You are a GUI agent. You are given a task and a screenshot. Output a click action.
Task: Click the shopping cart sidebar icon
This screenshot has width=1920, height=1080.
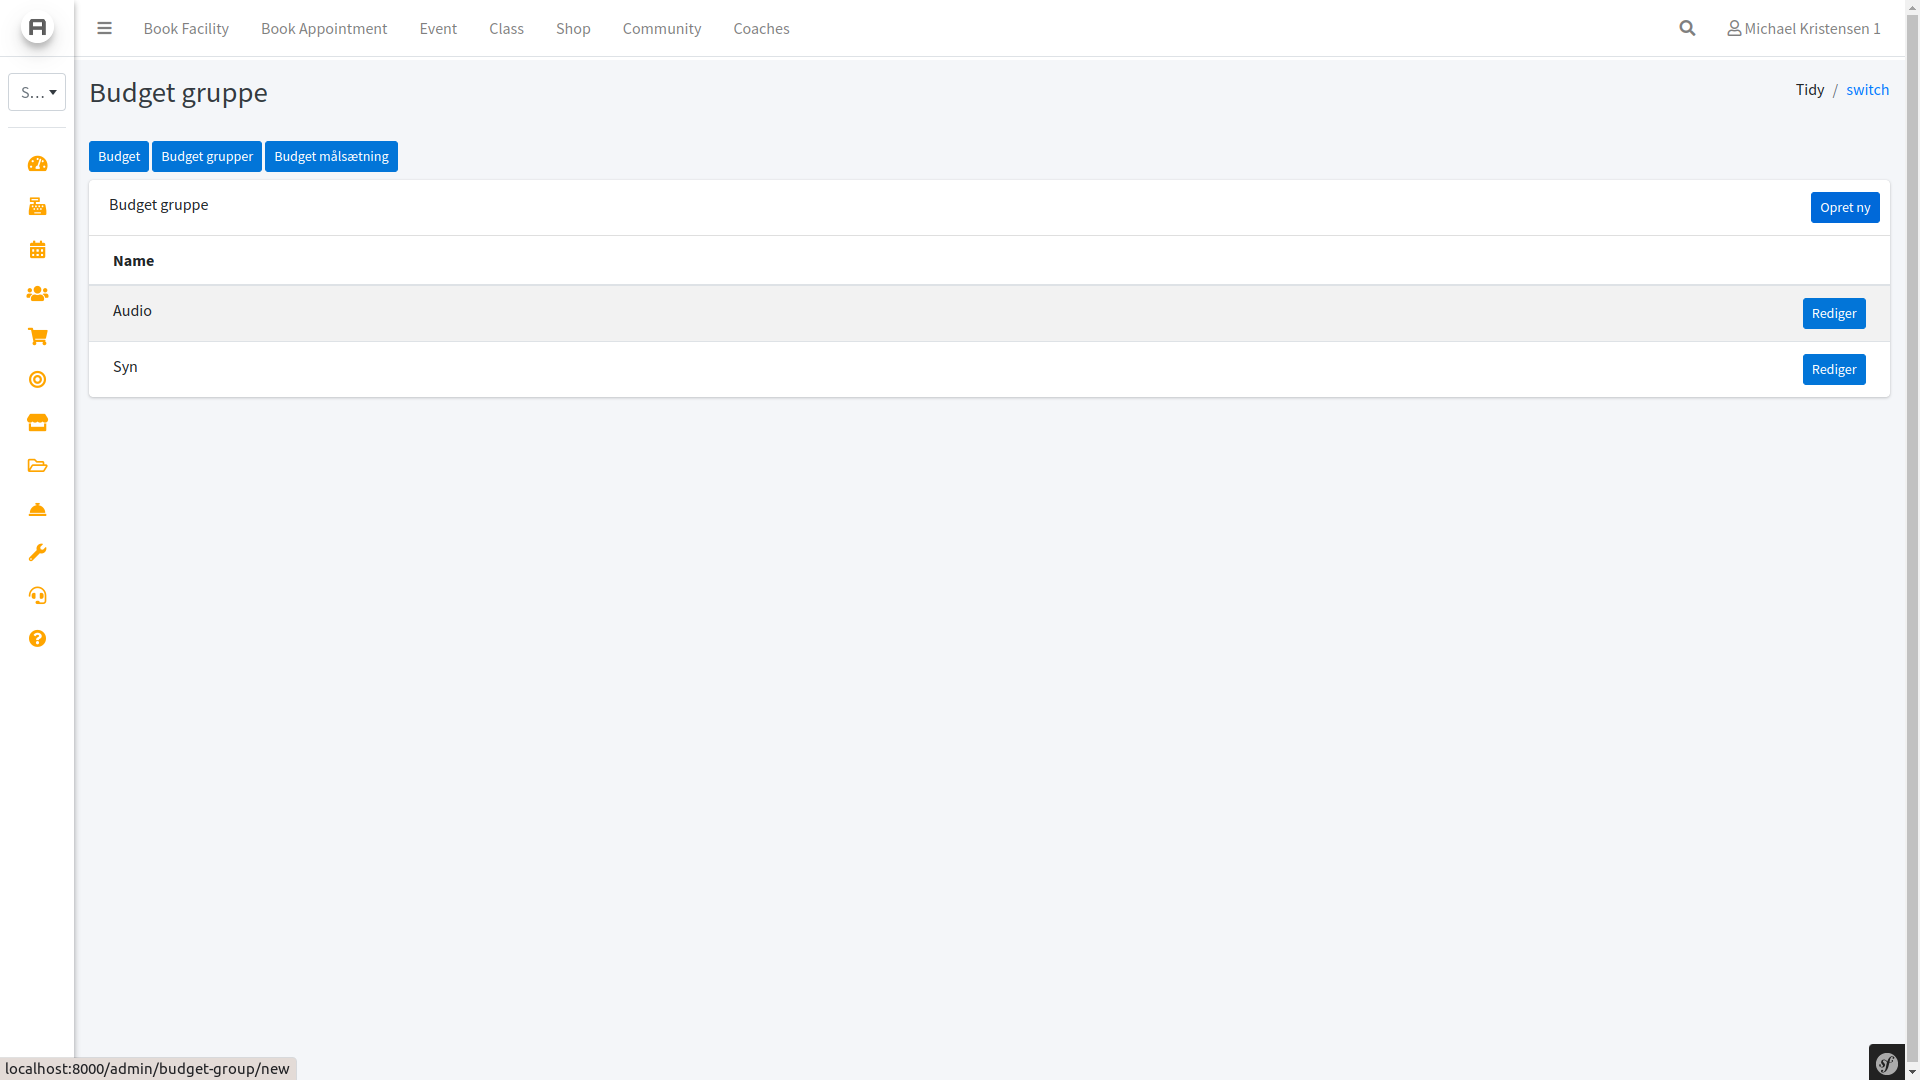37,337
